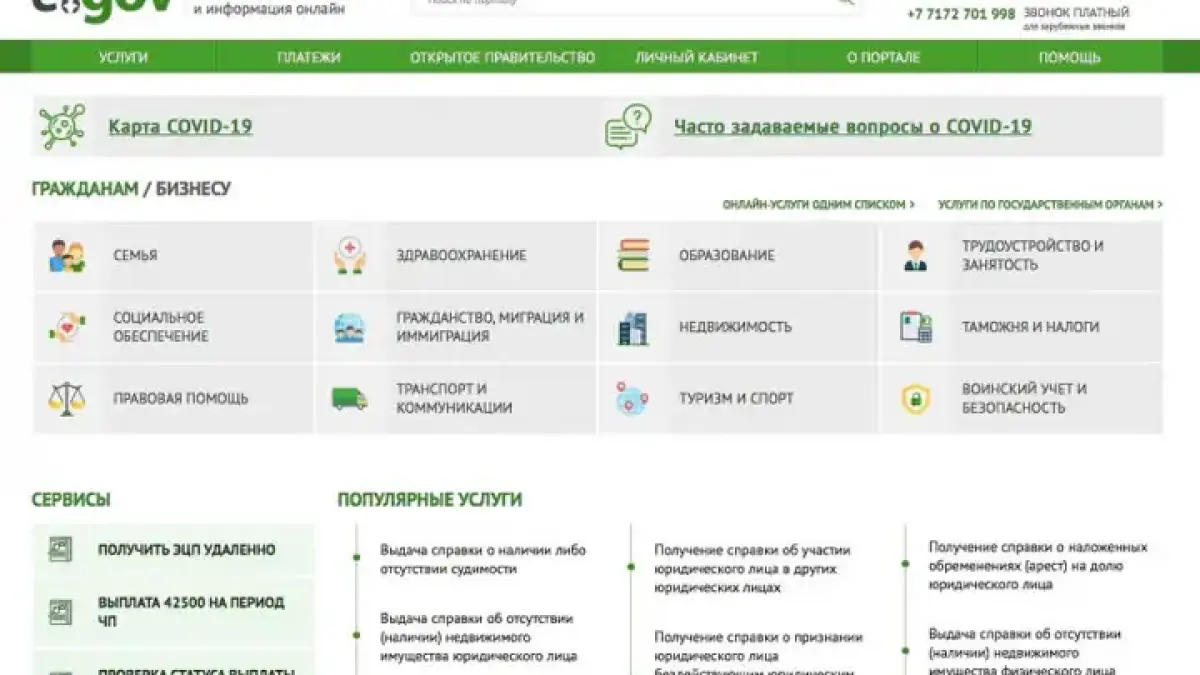
Task: Select the Образование category label
Action: 727,256
